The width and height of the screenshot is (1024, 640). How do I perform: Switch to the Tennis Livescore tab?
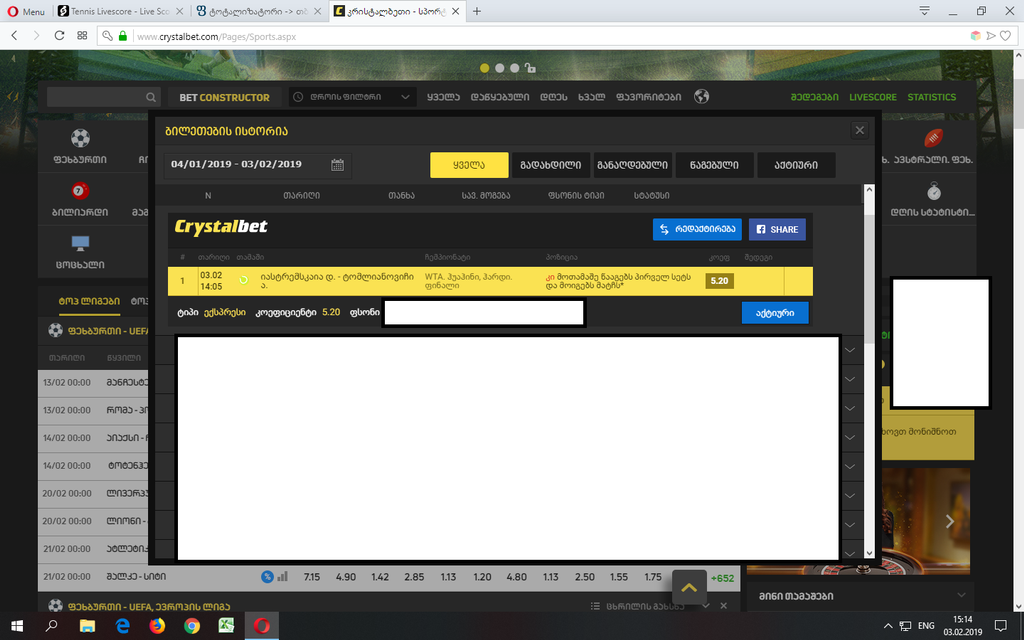coord(120,11)
